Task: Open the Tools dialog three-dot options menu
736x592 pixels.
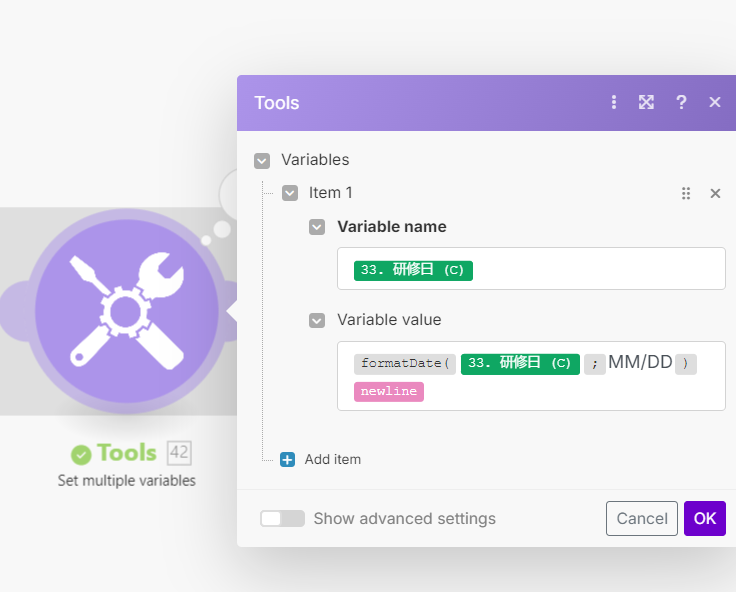Action: [613, 102]
